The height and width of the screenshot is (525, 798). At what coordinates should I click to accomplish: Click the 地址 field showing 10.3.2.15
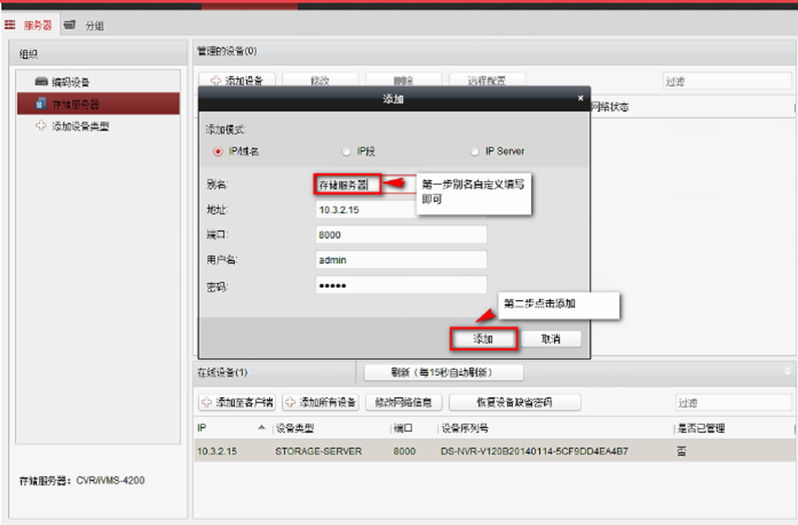(x=366, y=210)
